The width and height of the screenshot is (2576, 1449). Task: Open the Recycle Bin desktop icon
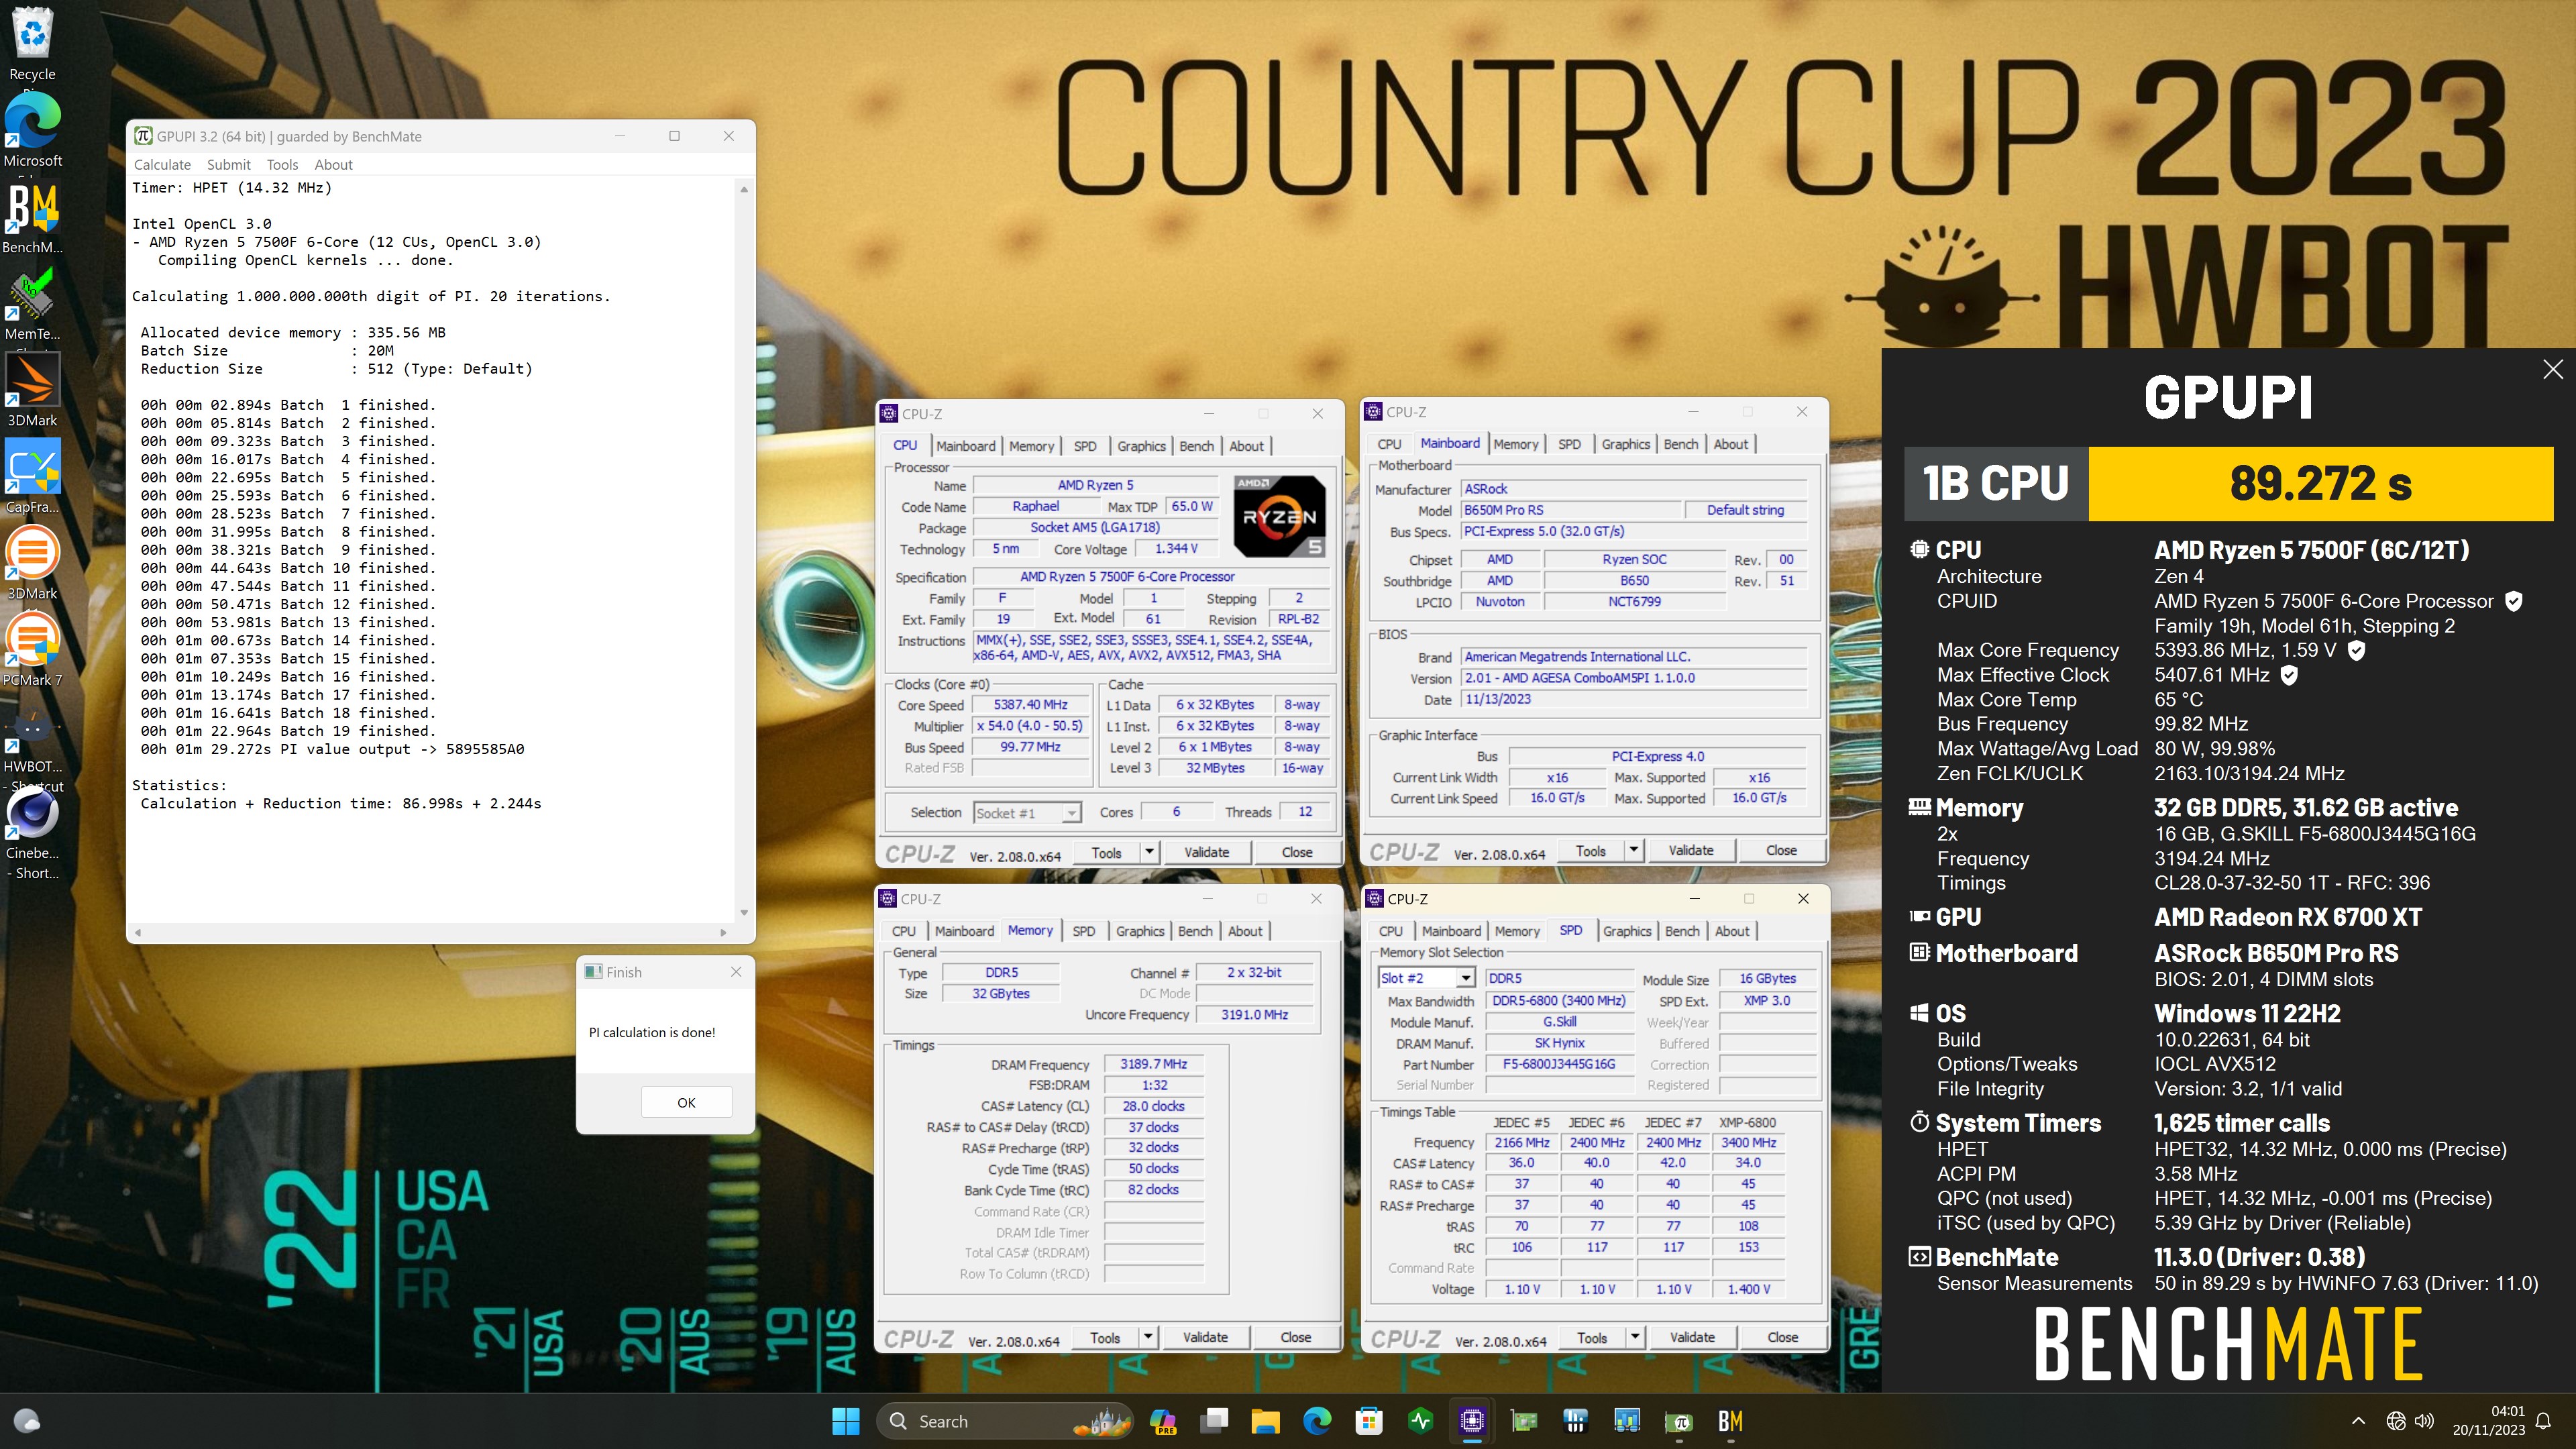[33, 44]
